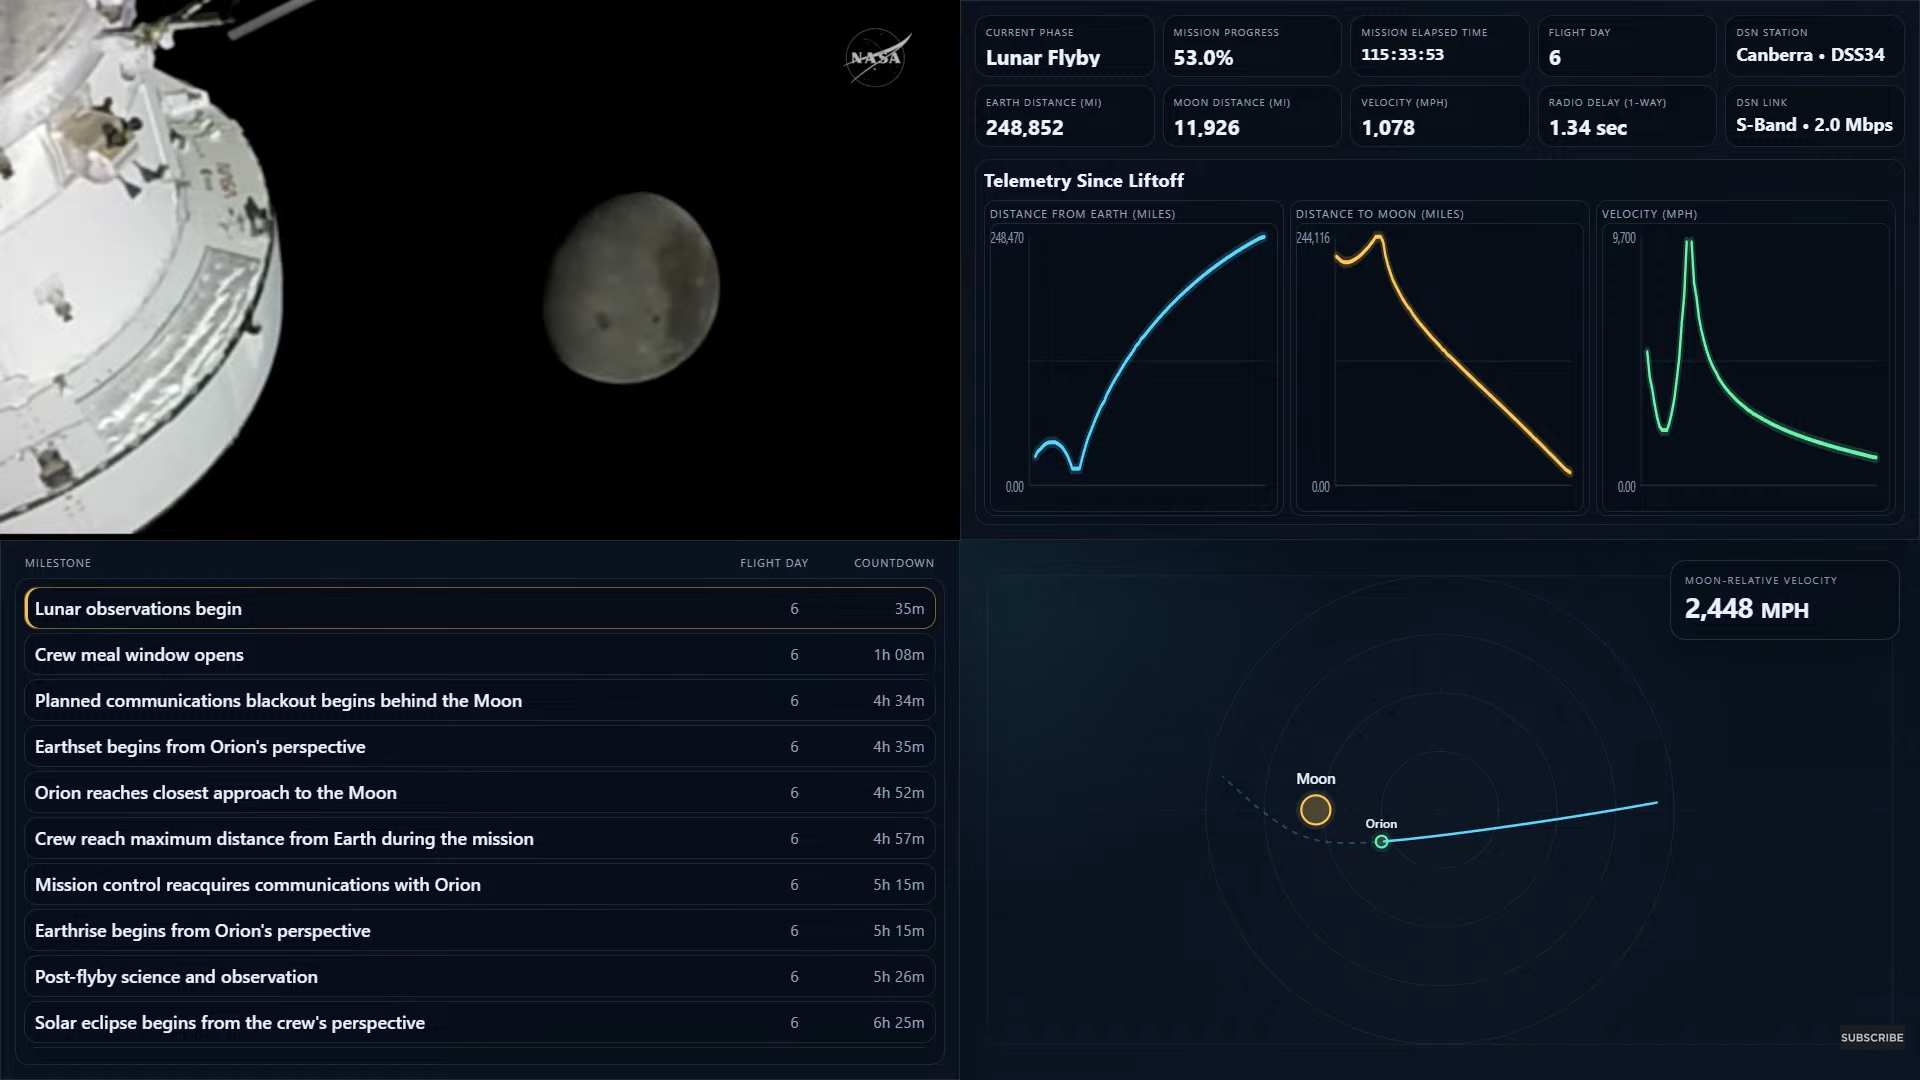Image resolution: width=1920 pixels, height=1080 pixels.
Task: Click the Current Phase Lunar Flyby card
Action: point(1063,46)
